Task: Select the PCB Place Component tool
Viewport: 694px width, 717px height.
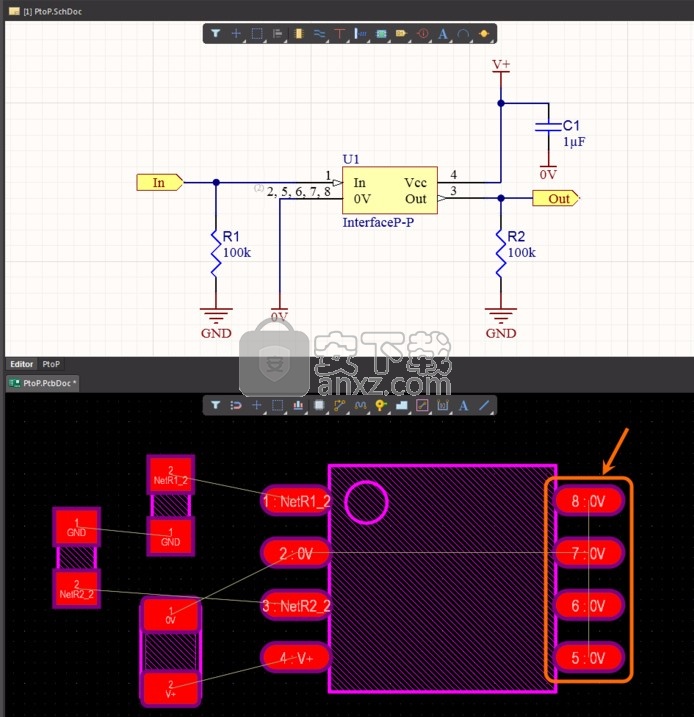Action: pos(319,405)
